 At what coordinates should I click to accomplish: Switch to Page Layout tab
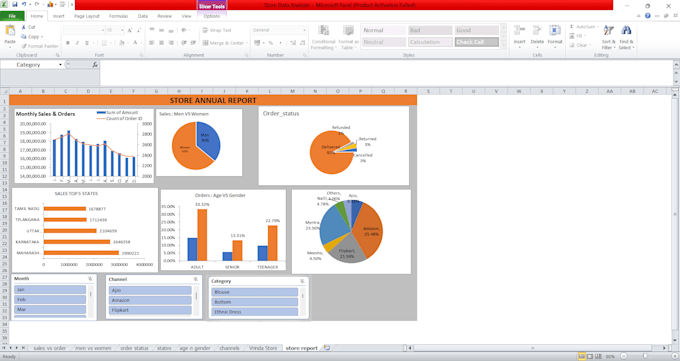click(87, 16)
